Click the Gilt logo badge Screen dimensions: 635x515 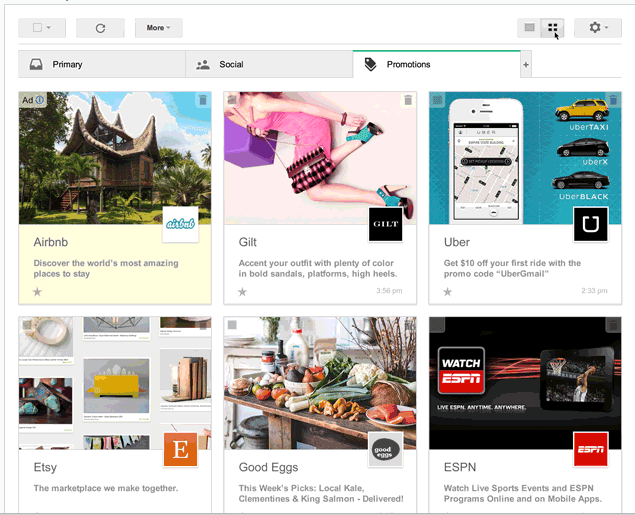coord(386,224)
